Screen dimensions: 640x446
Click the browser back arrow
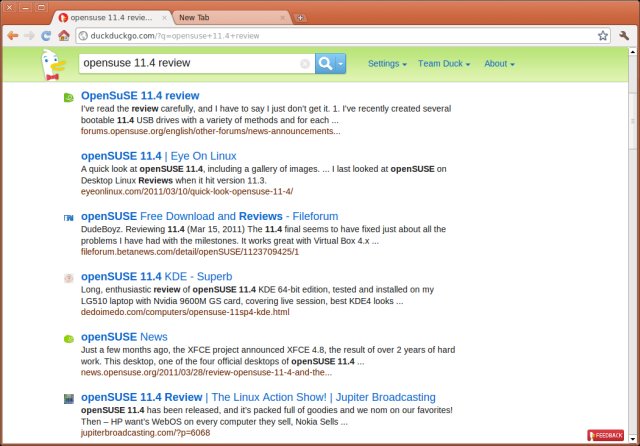click(x=12, y=35)
